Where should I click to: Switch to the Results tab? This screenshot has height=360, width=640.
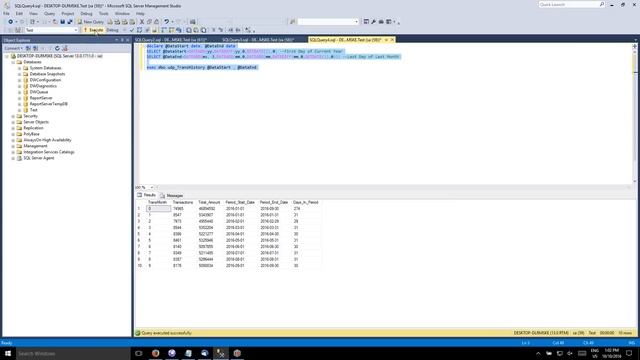pyautogui.click(x=147, y=195)
